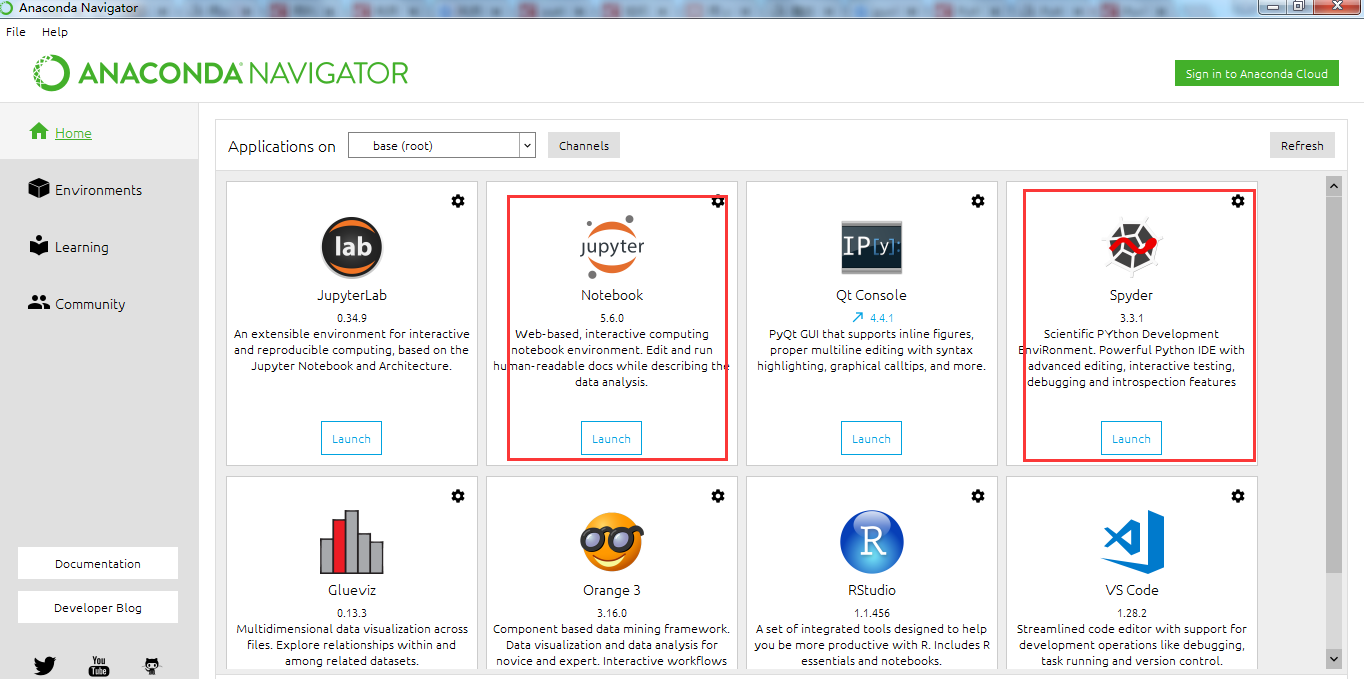Open the VS Code tile settings gear
1364x679 pixels.
(x=1238, y=496)
